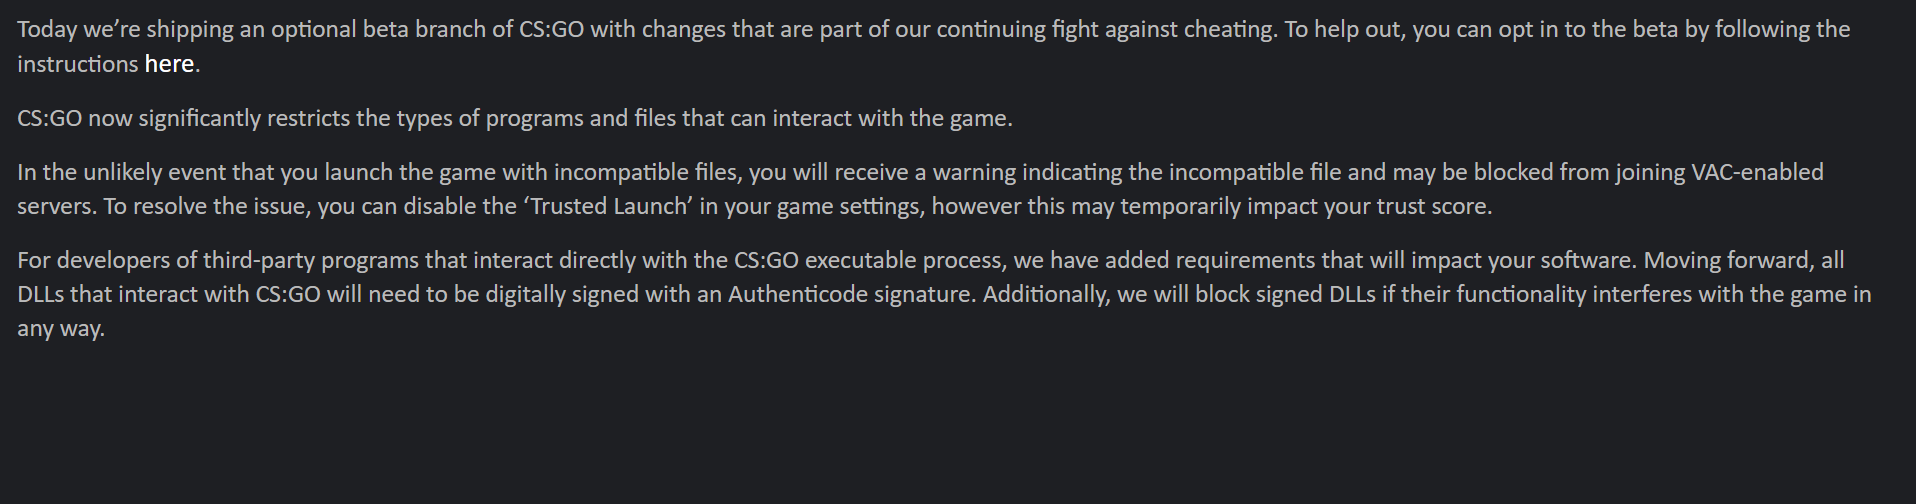Click the final words 'any way.'
This screenshot has height=504, width=1916.
click(x=61, y=328)
